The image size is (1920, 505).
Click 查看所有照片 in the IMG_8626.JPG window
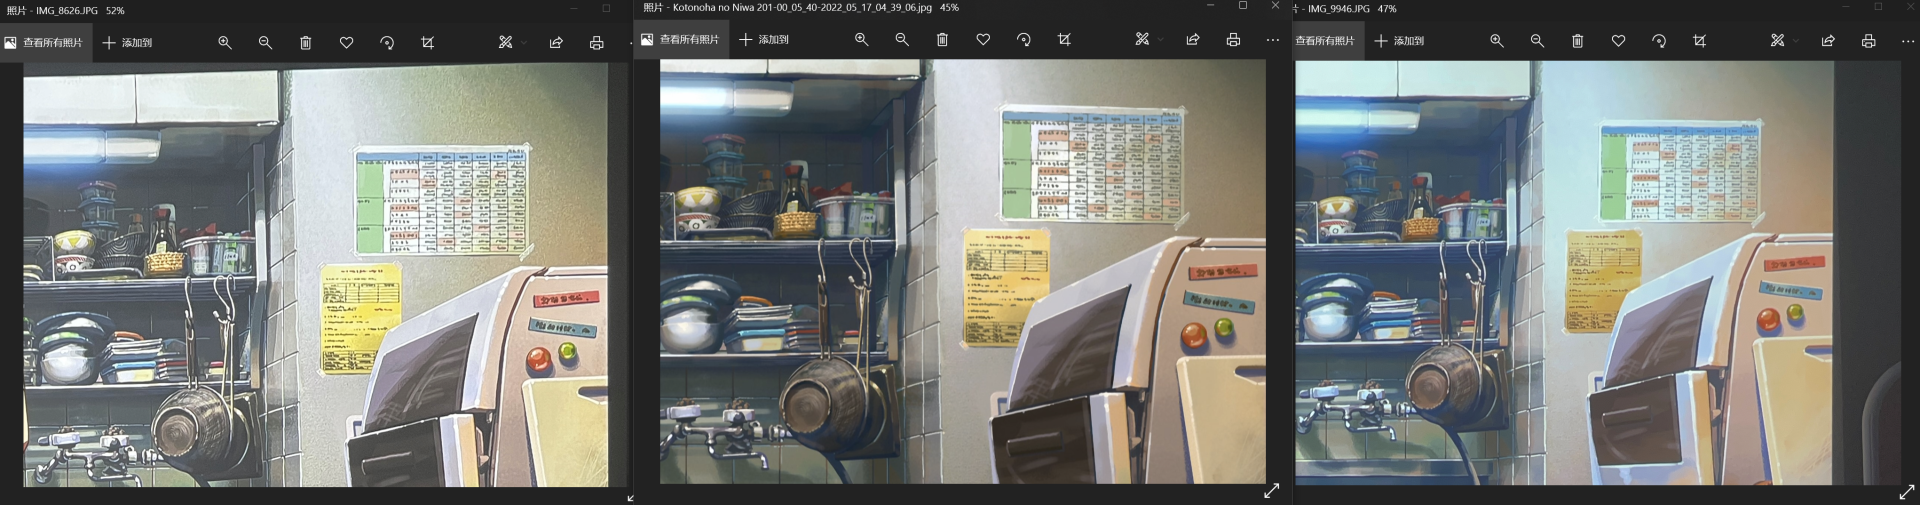coord(44,43)
